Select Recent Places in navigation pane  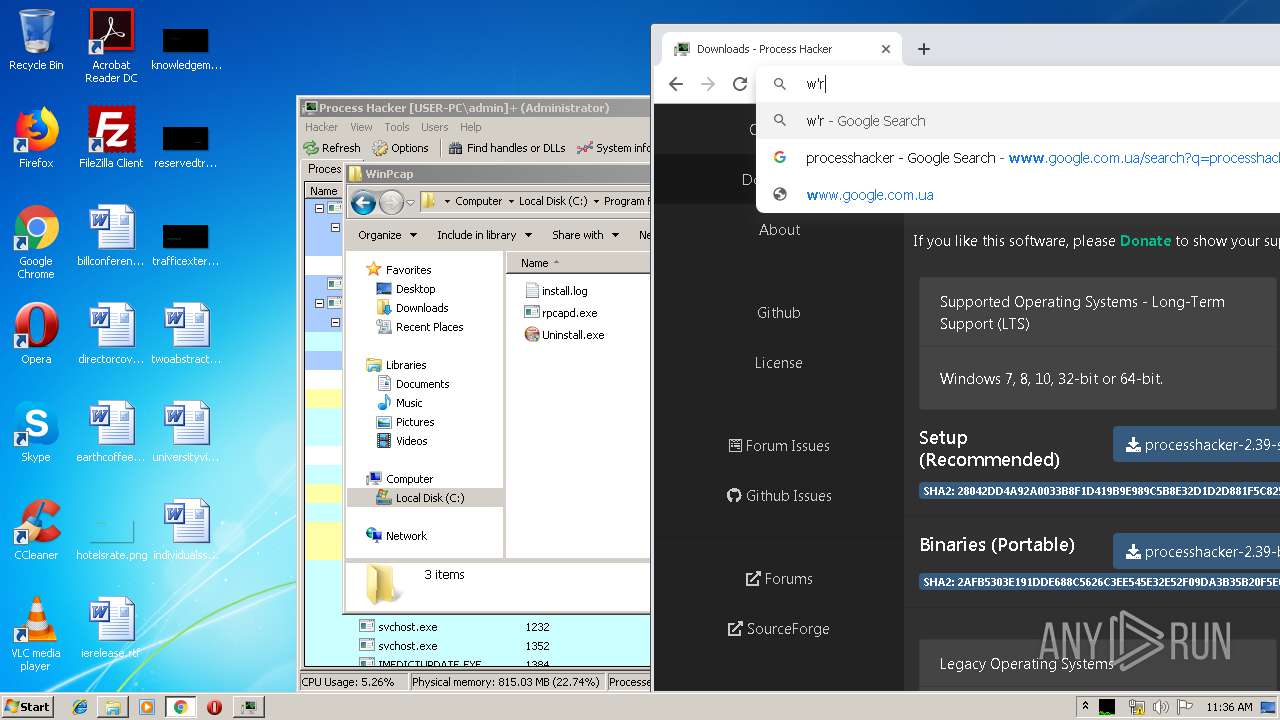click(420, 327)
